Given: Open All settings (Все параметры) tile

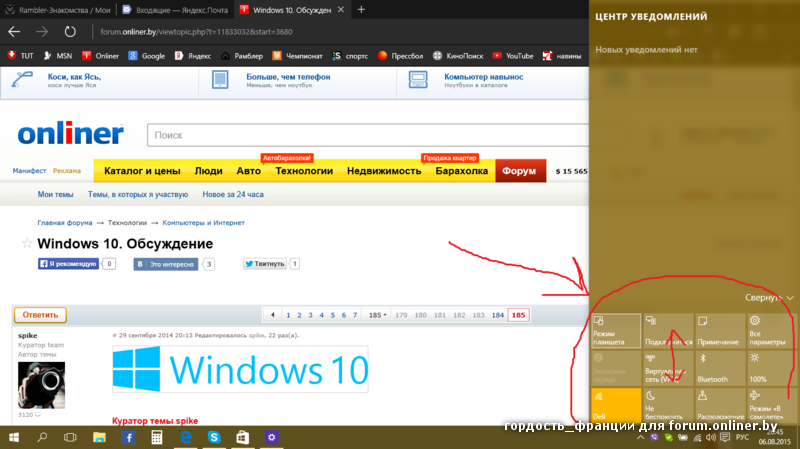Looking at the screenshot, I should click(x=772, y=331).
